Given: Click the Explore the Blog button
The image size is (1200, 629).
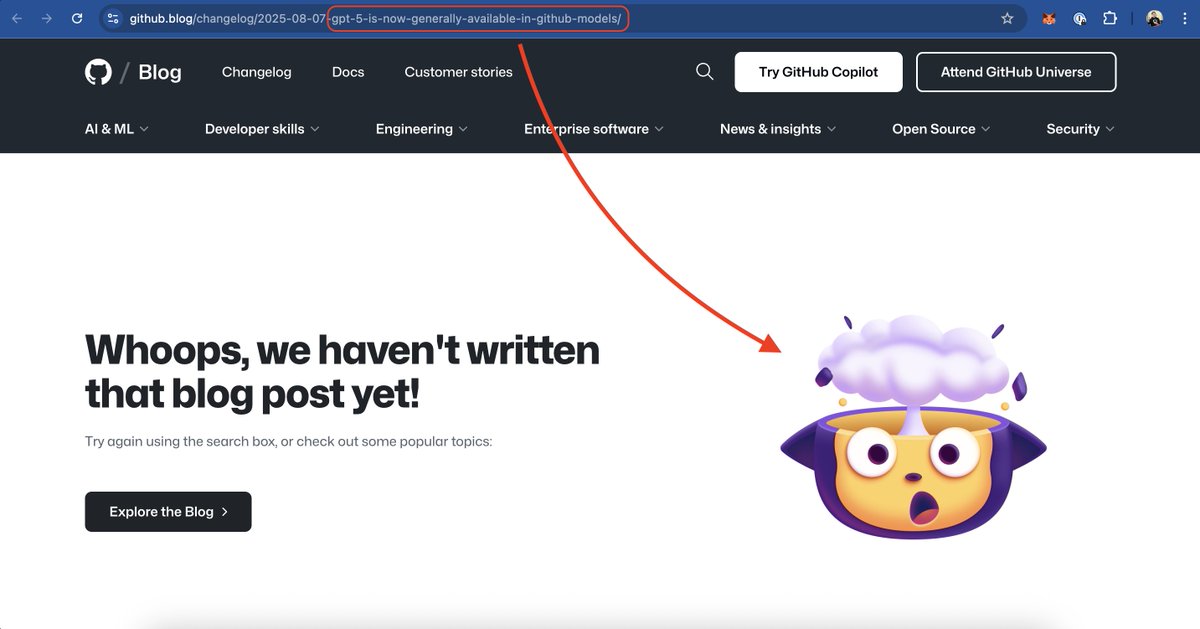Looking at the screenshot, I should (168, 511).
